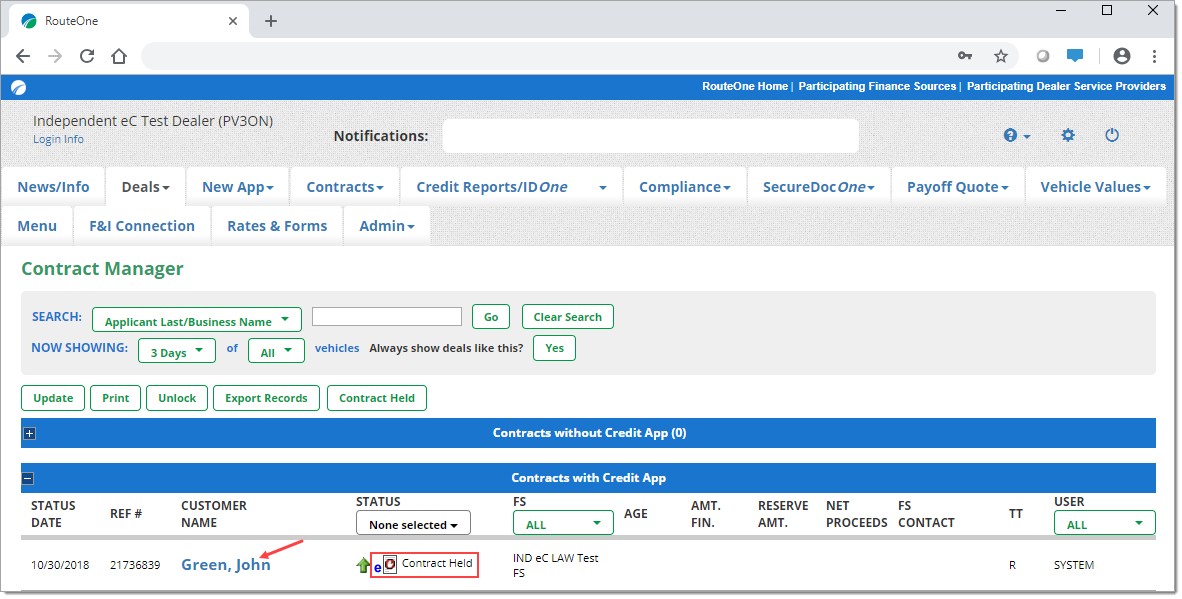Screen dimensions: 1182x599
Task: Open the Contracts menu
Action: point(344,187)
